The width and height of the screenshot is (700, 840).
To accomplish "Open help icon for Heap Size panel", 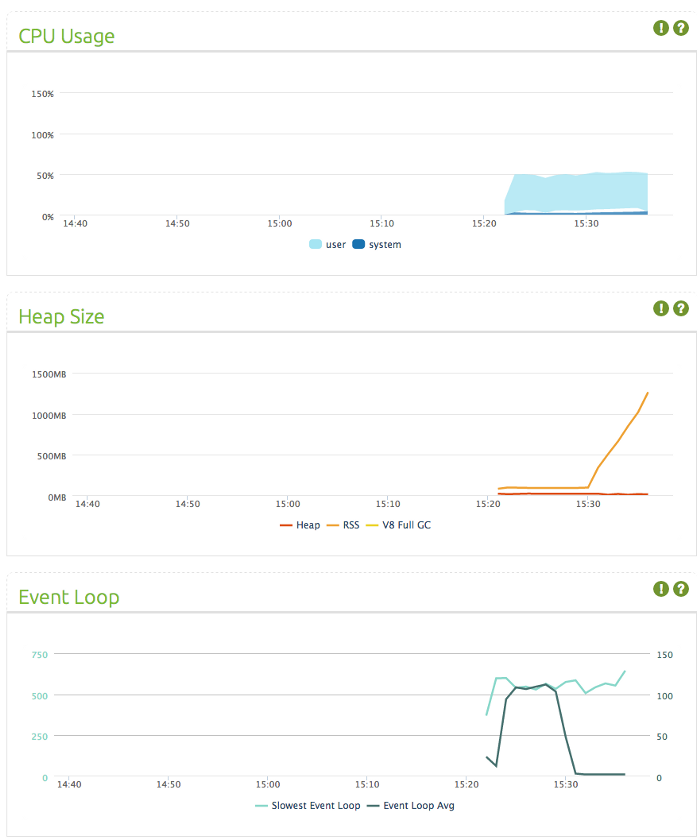I will (680, 308).
